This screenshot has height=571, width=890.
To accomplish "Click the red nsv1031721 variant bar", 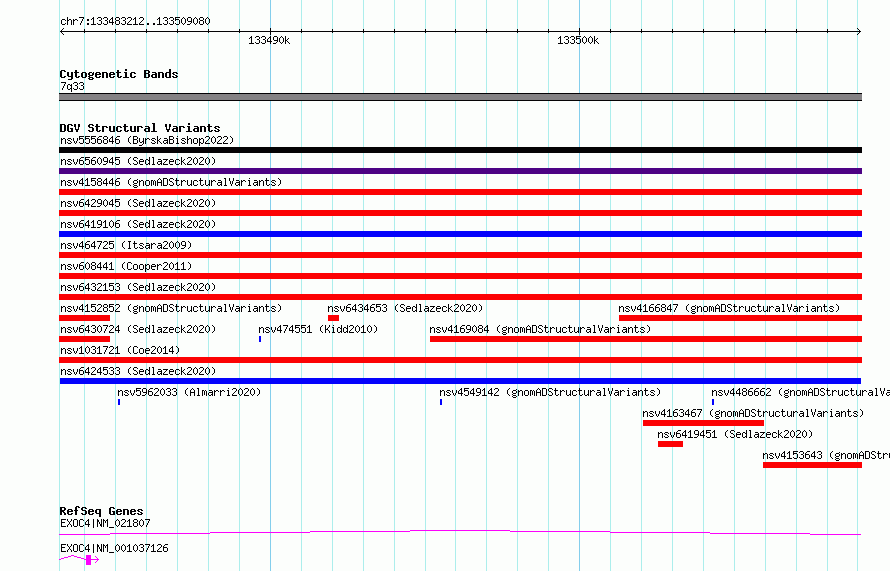I will click(x=460, y=360).
